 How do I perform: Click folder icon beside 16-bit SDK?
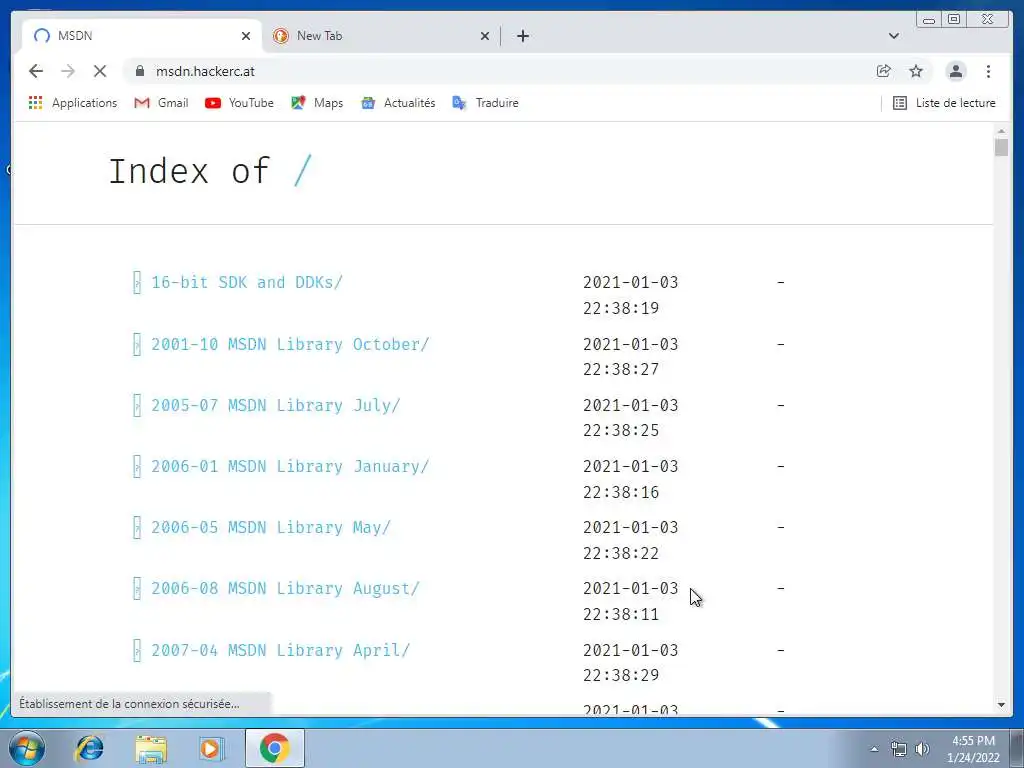[136, 282]
